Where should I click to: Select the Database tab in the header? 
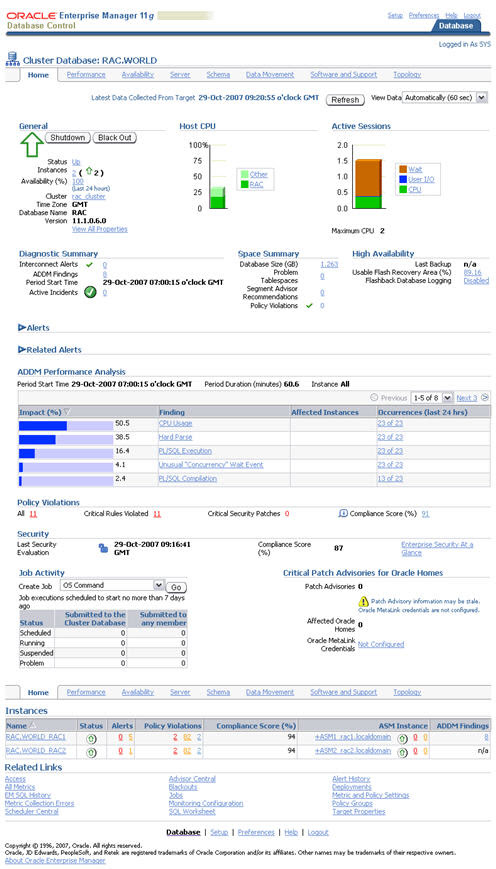click(x=456, y=25)
